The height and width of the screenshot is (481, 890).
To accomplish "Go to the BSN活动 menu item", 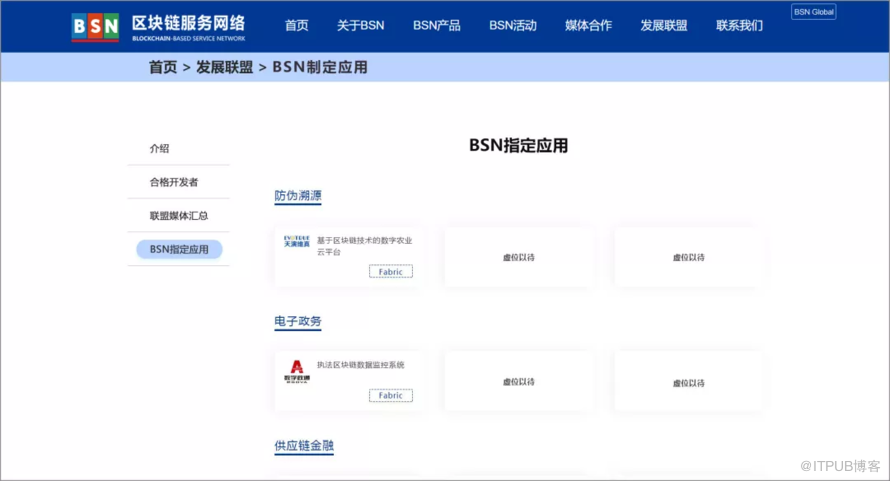I will pyautogui.click(x=513, y=26).
